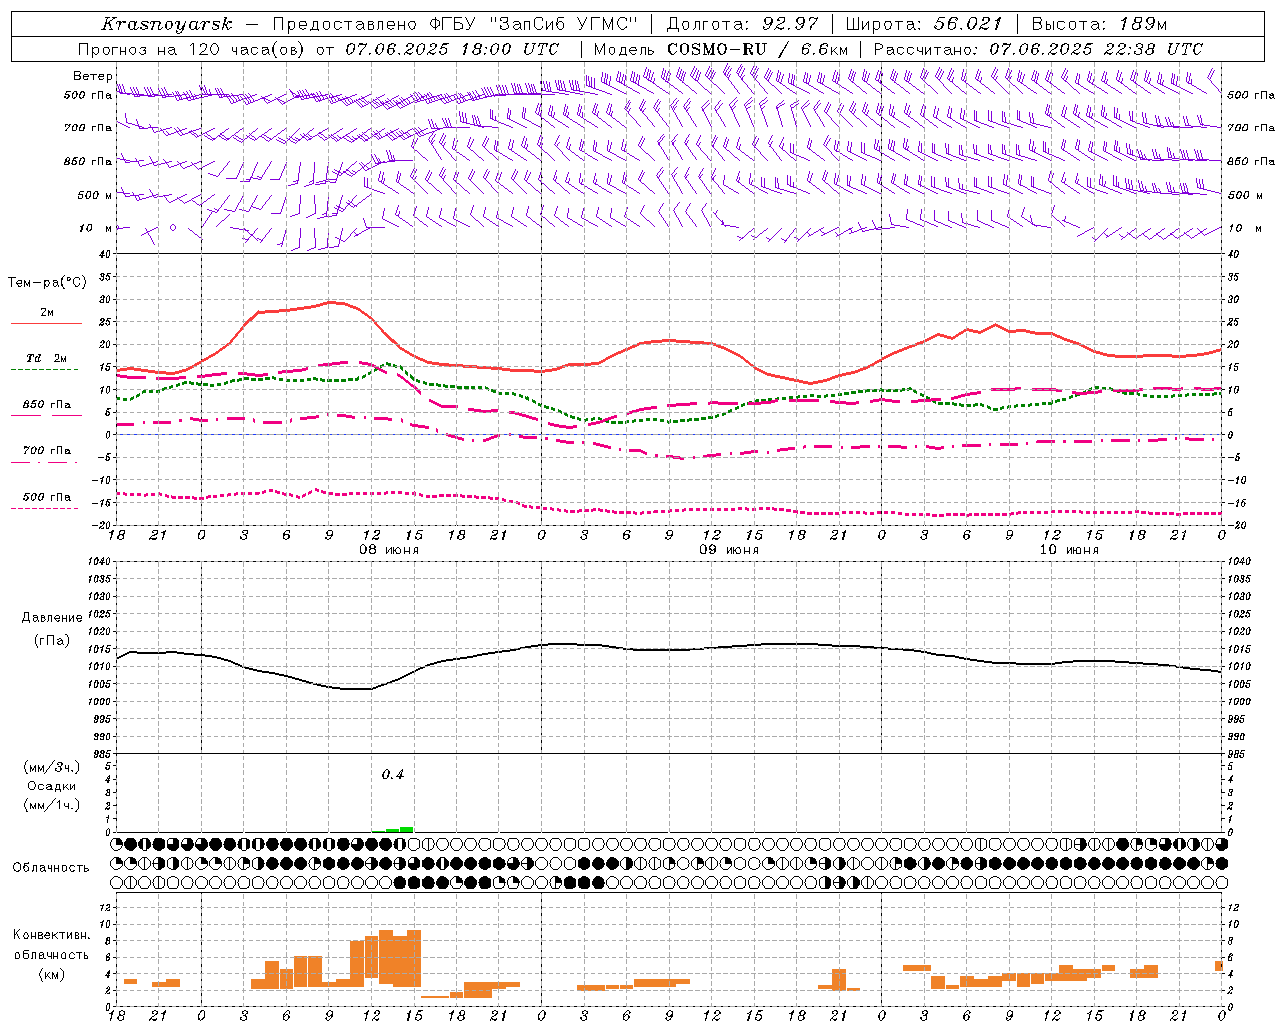Click the 700 гПа temperature legend entry

[x=47, y=450]
